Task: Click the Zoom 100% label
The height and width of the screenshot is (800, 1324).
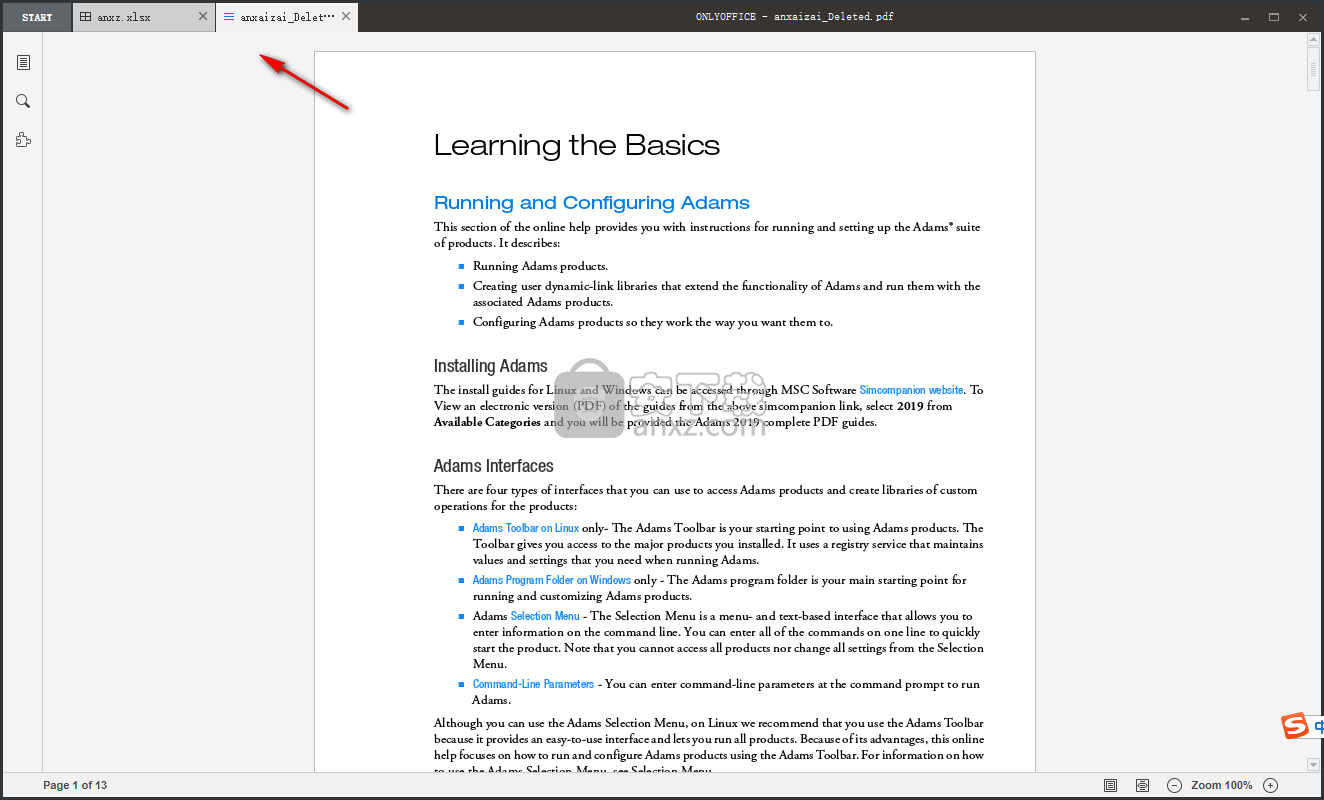Action: click(x=1222, y=785)
